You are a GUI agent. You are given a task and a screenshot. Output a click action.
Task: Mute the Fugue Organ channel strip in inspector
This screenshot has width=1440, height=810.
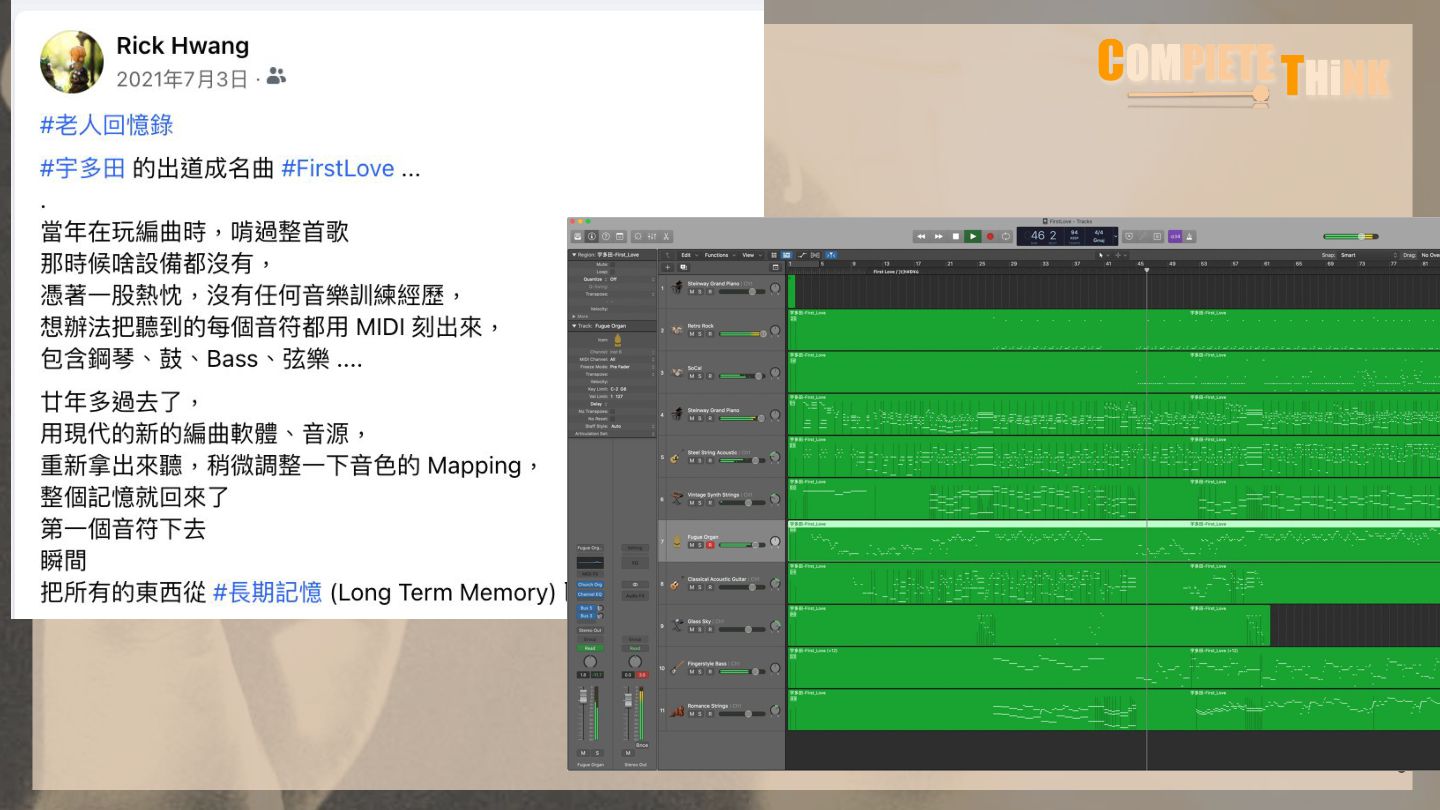[583, 753]
